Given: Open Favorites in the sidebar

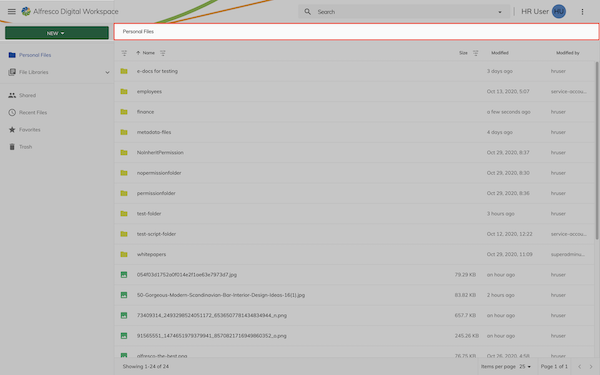Looking at the screenshot, I should tap(29, 130).
